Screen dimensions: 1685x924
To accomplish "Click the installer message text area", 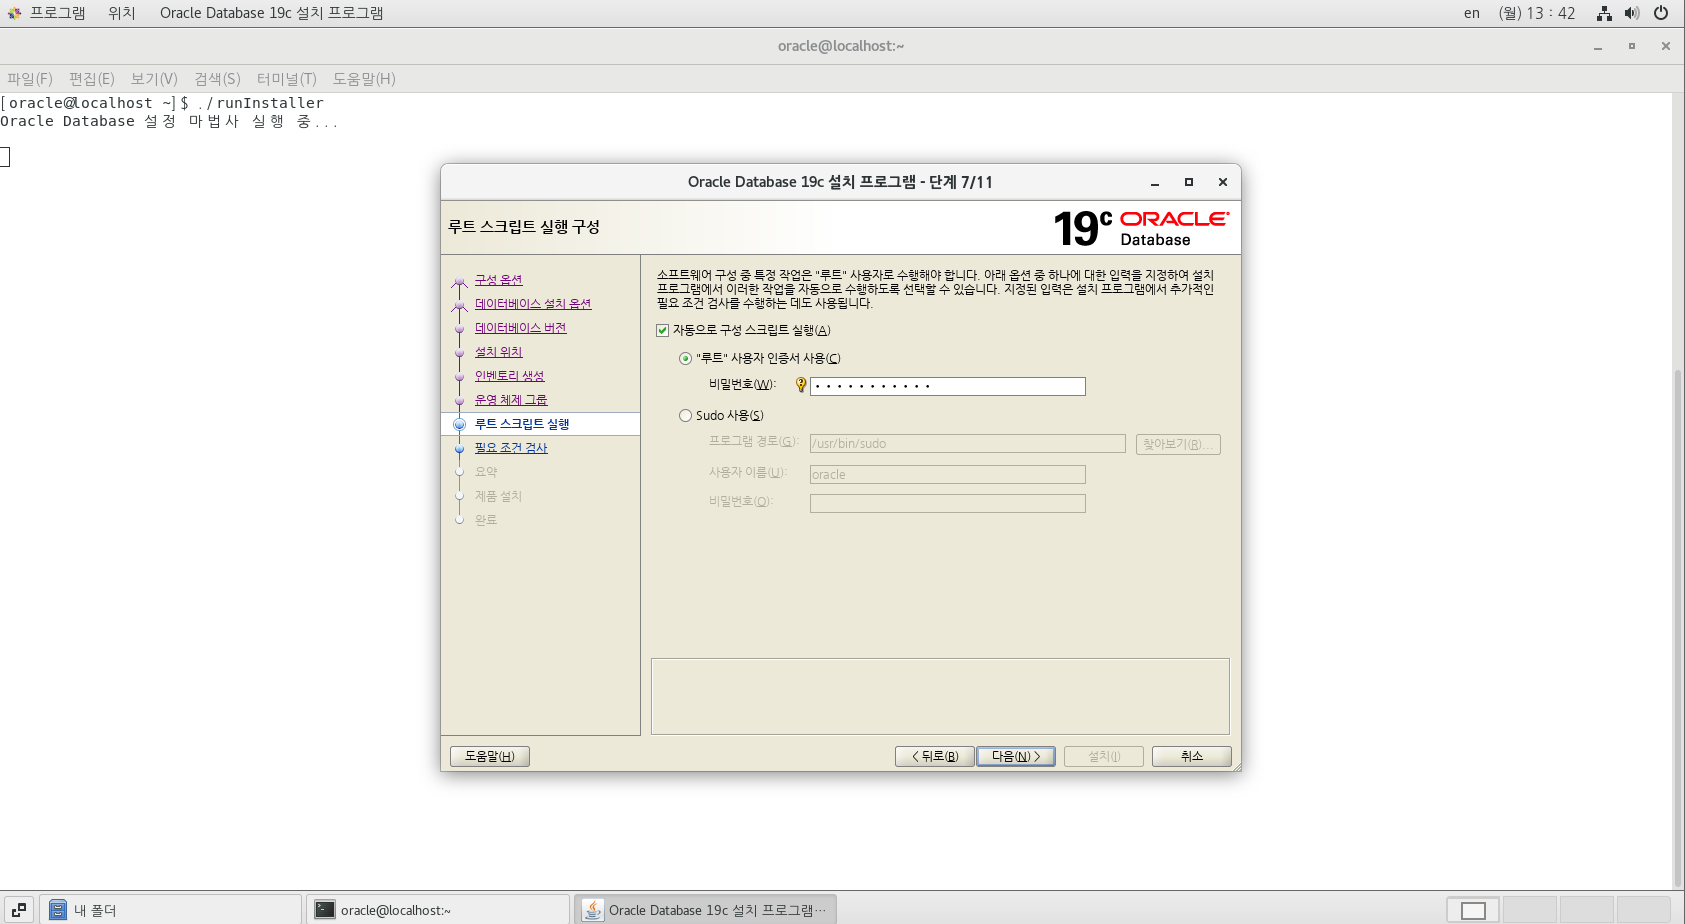I will point(940,696).
